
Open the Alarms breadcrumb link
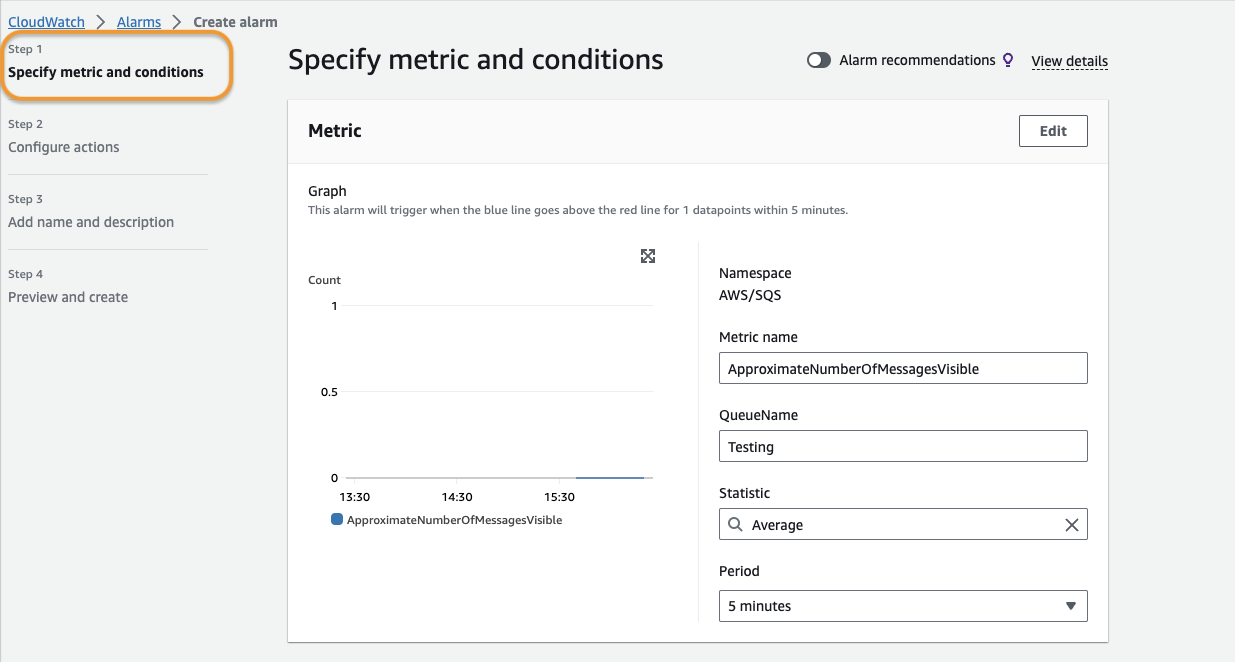pyautogui.click(x=139, y=22)
